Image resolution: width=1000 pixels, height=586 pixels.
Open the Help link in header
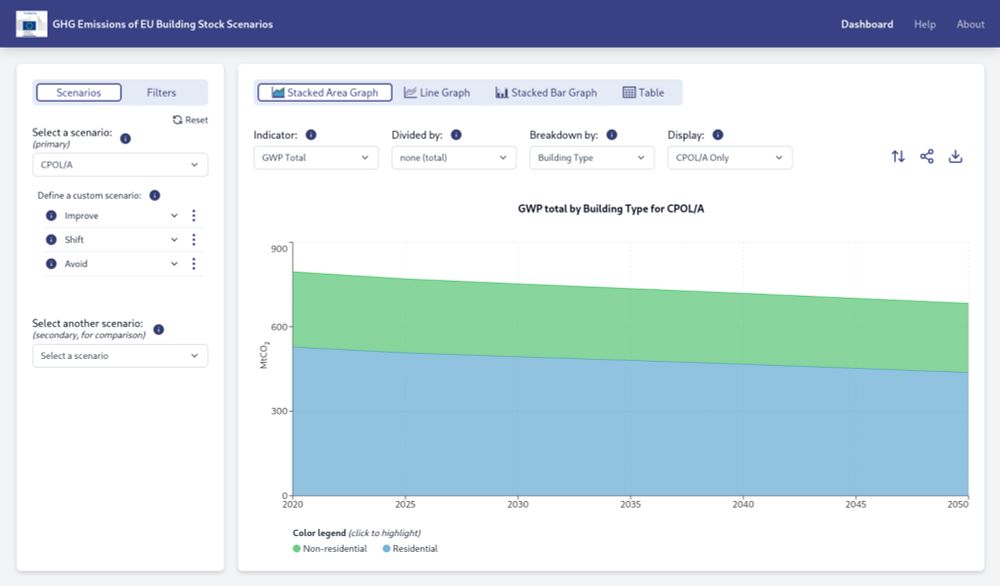coord(925,24)
